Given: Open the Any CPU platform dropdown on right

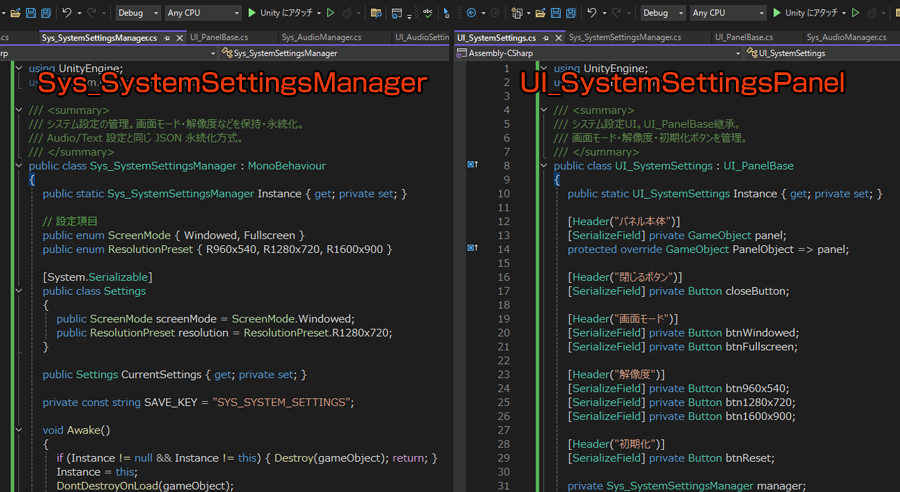Looking at the screenshot, I should pos(730,13).
